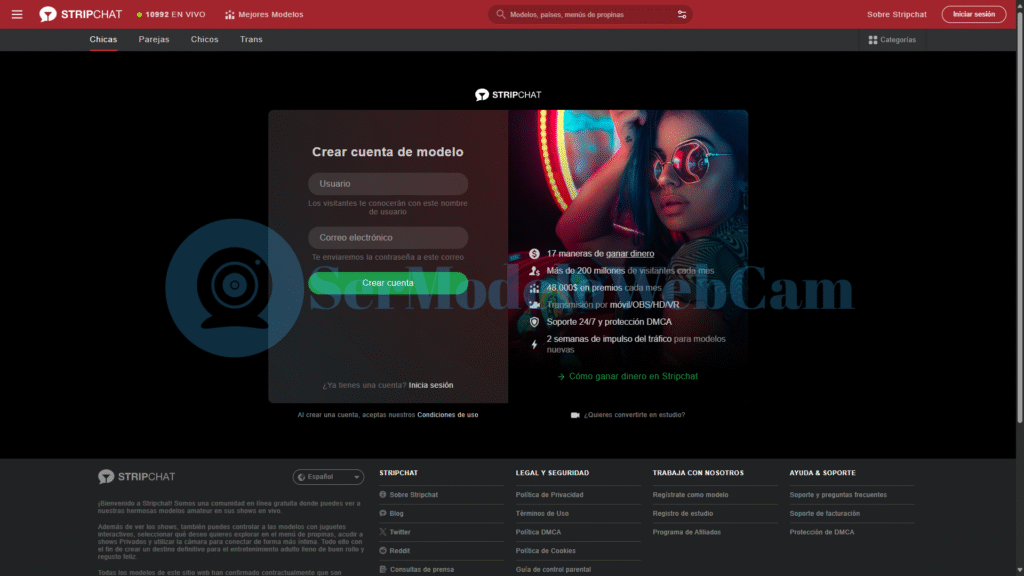Click the shield icon beside Soporte 24/7

tap(534, 322)
